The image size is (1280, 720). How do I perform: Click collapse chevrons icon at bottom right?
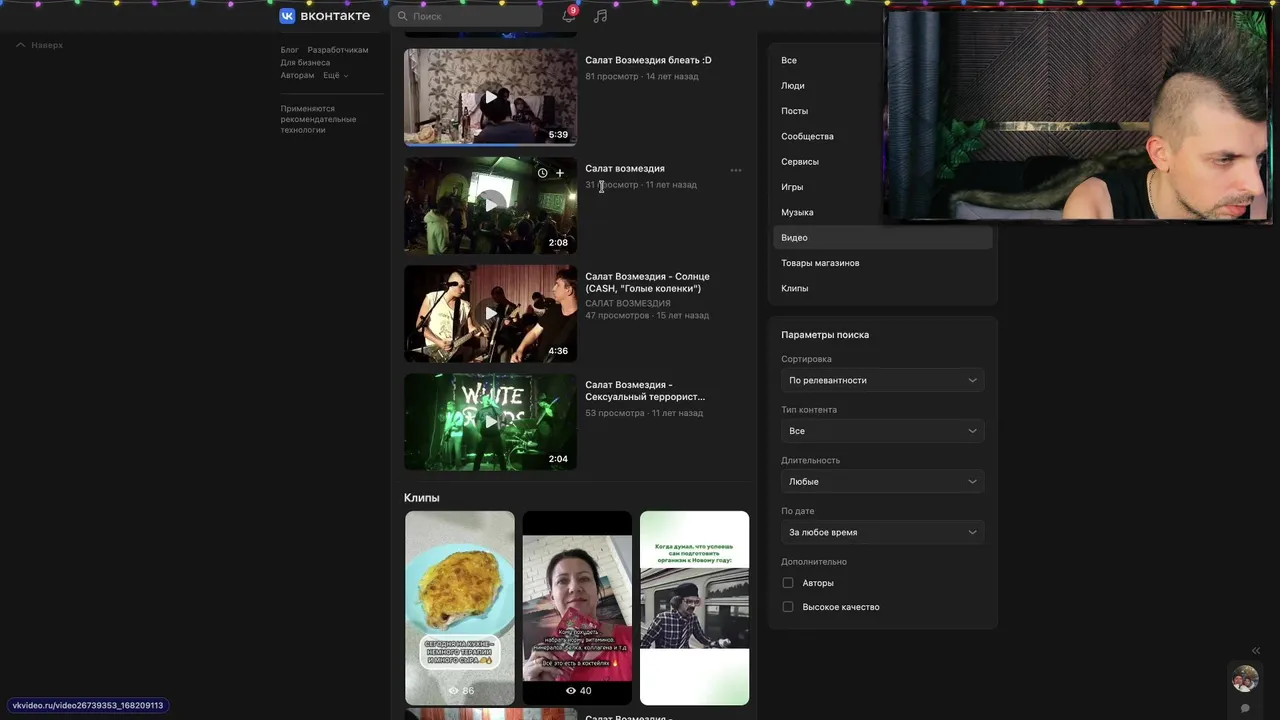(x=1256, y=651)
